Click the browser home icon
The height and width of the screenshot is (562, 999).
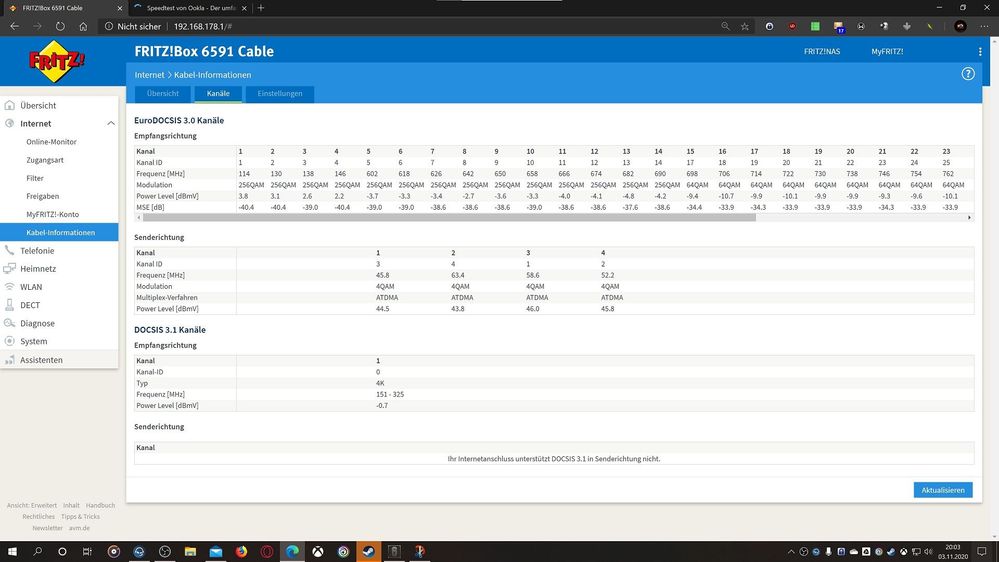click(83, 26)
